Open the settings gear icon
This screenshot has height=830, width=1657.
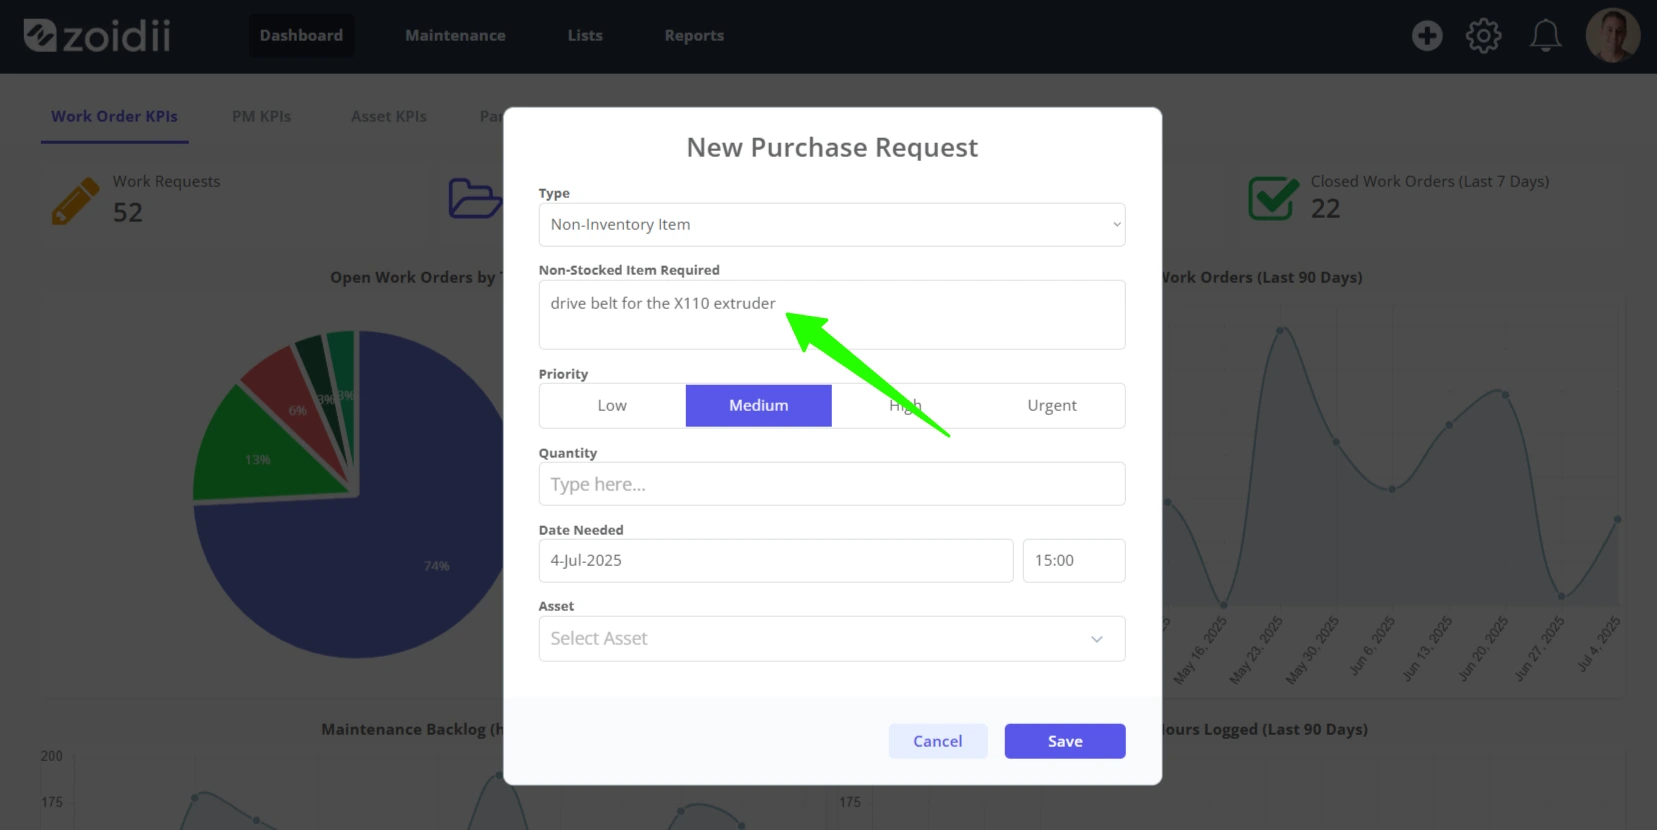point(1484,36)
